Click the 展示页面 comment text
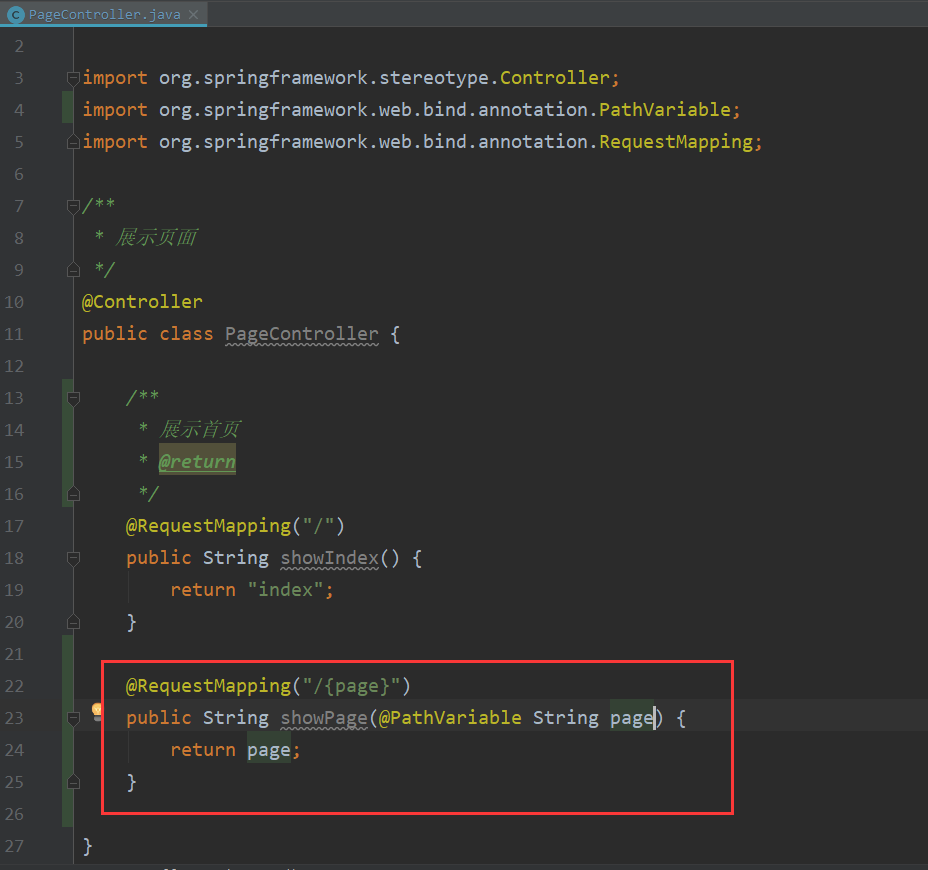Screen dimensions: 928x870 tap(156, 238)
